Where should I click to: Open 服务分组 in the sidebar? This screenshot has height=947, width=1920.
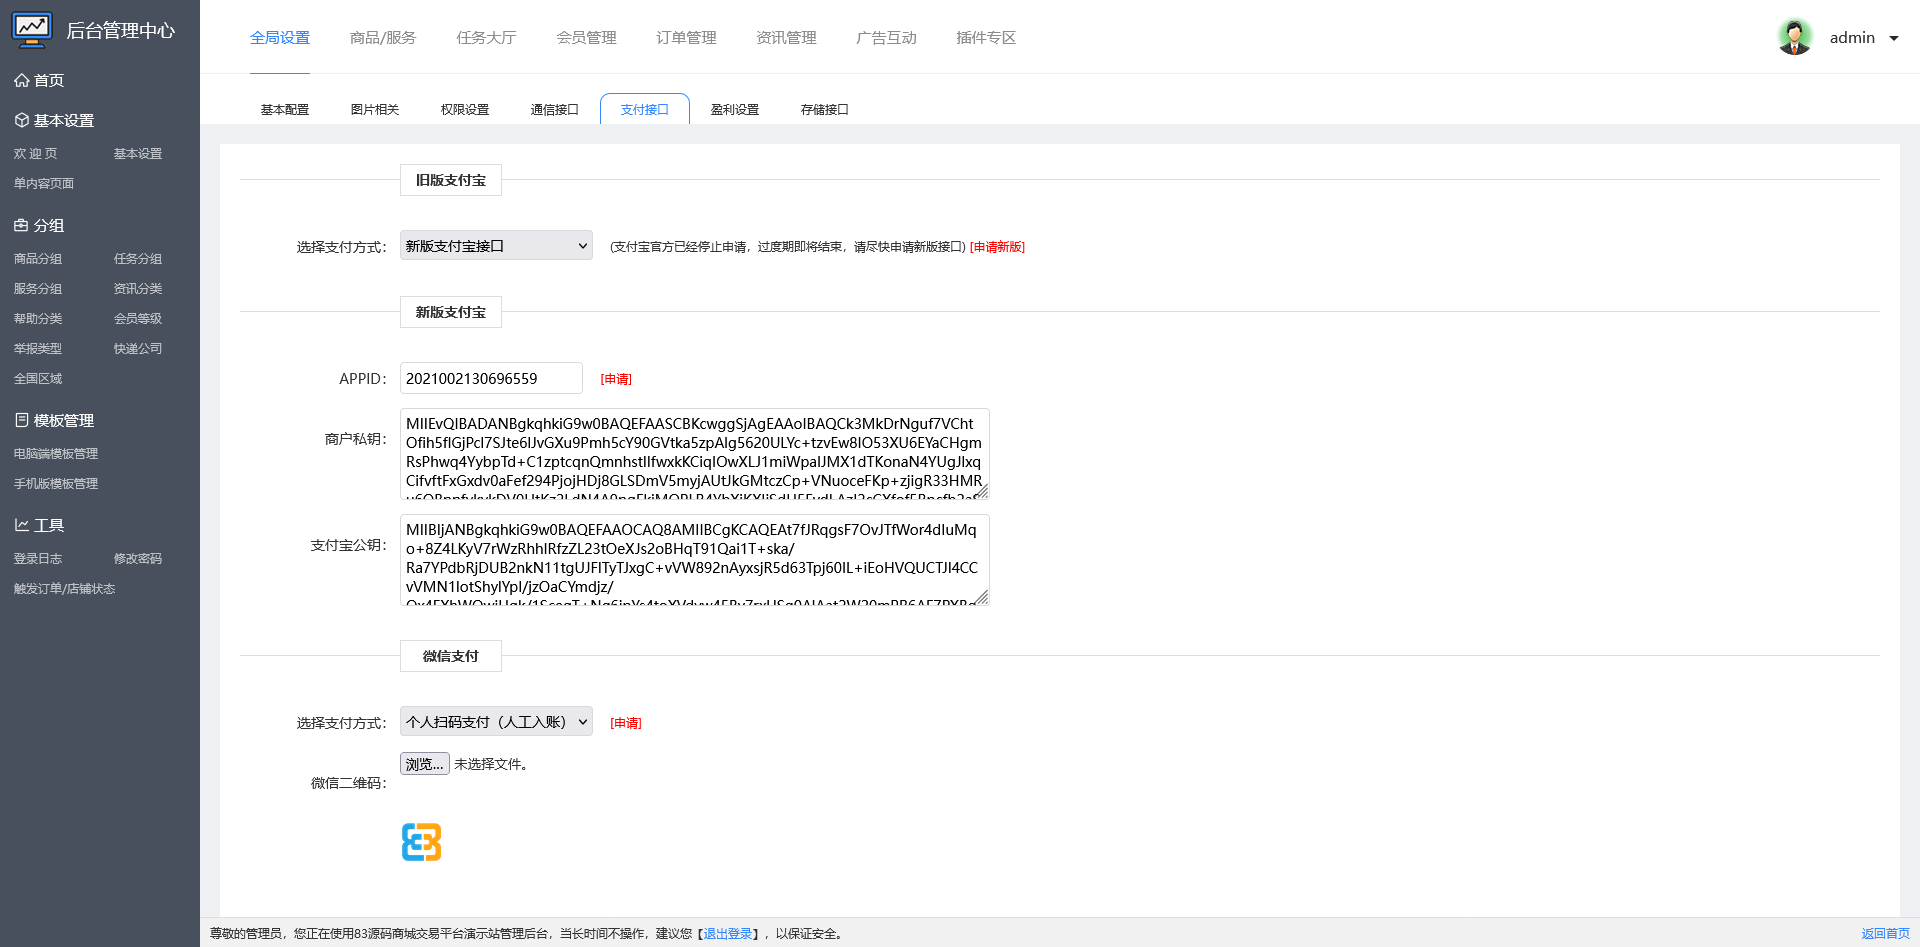tap(38, 288)
